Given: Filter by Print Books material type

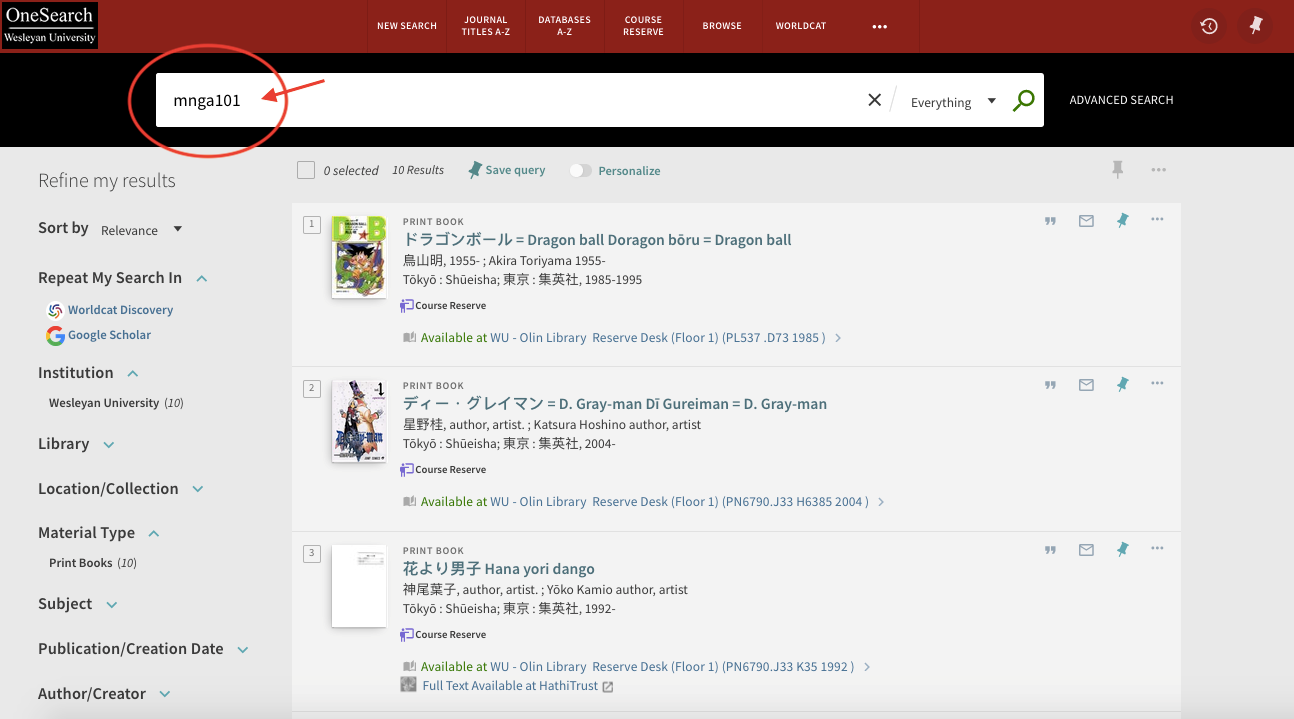Looking at the screenshot, I should pyautogui.click(x=81, y=563).
